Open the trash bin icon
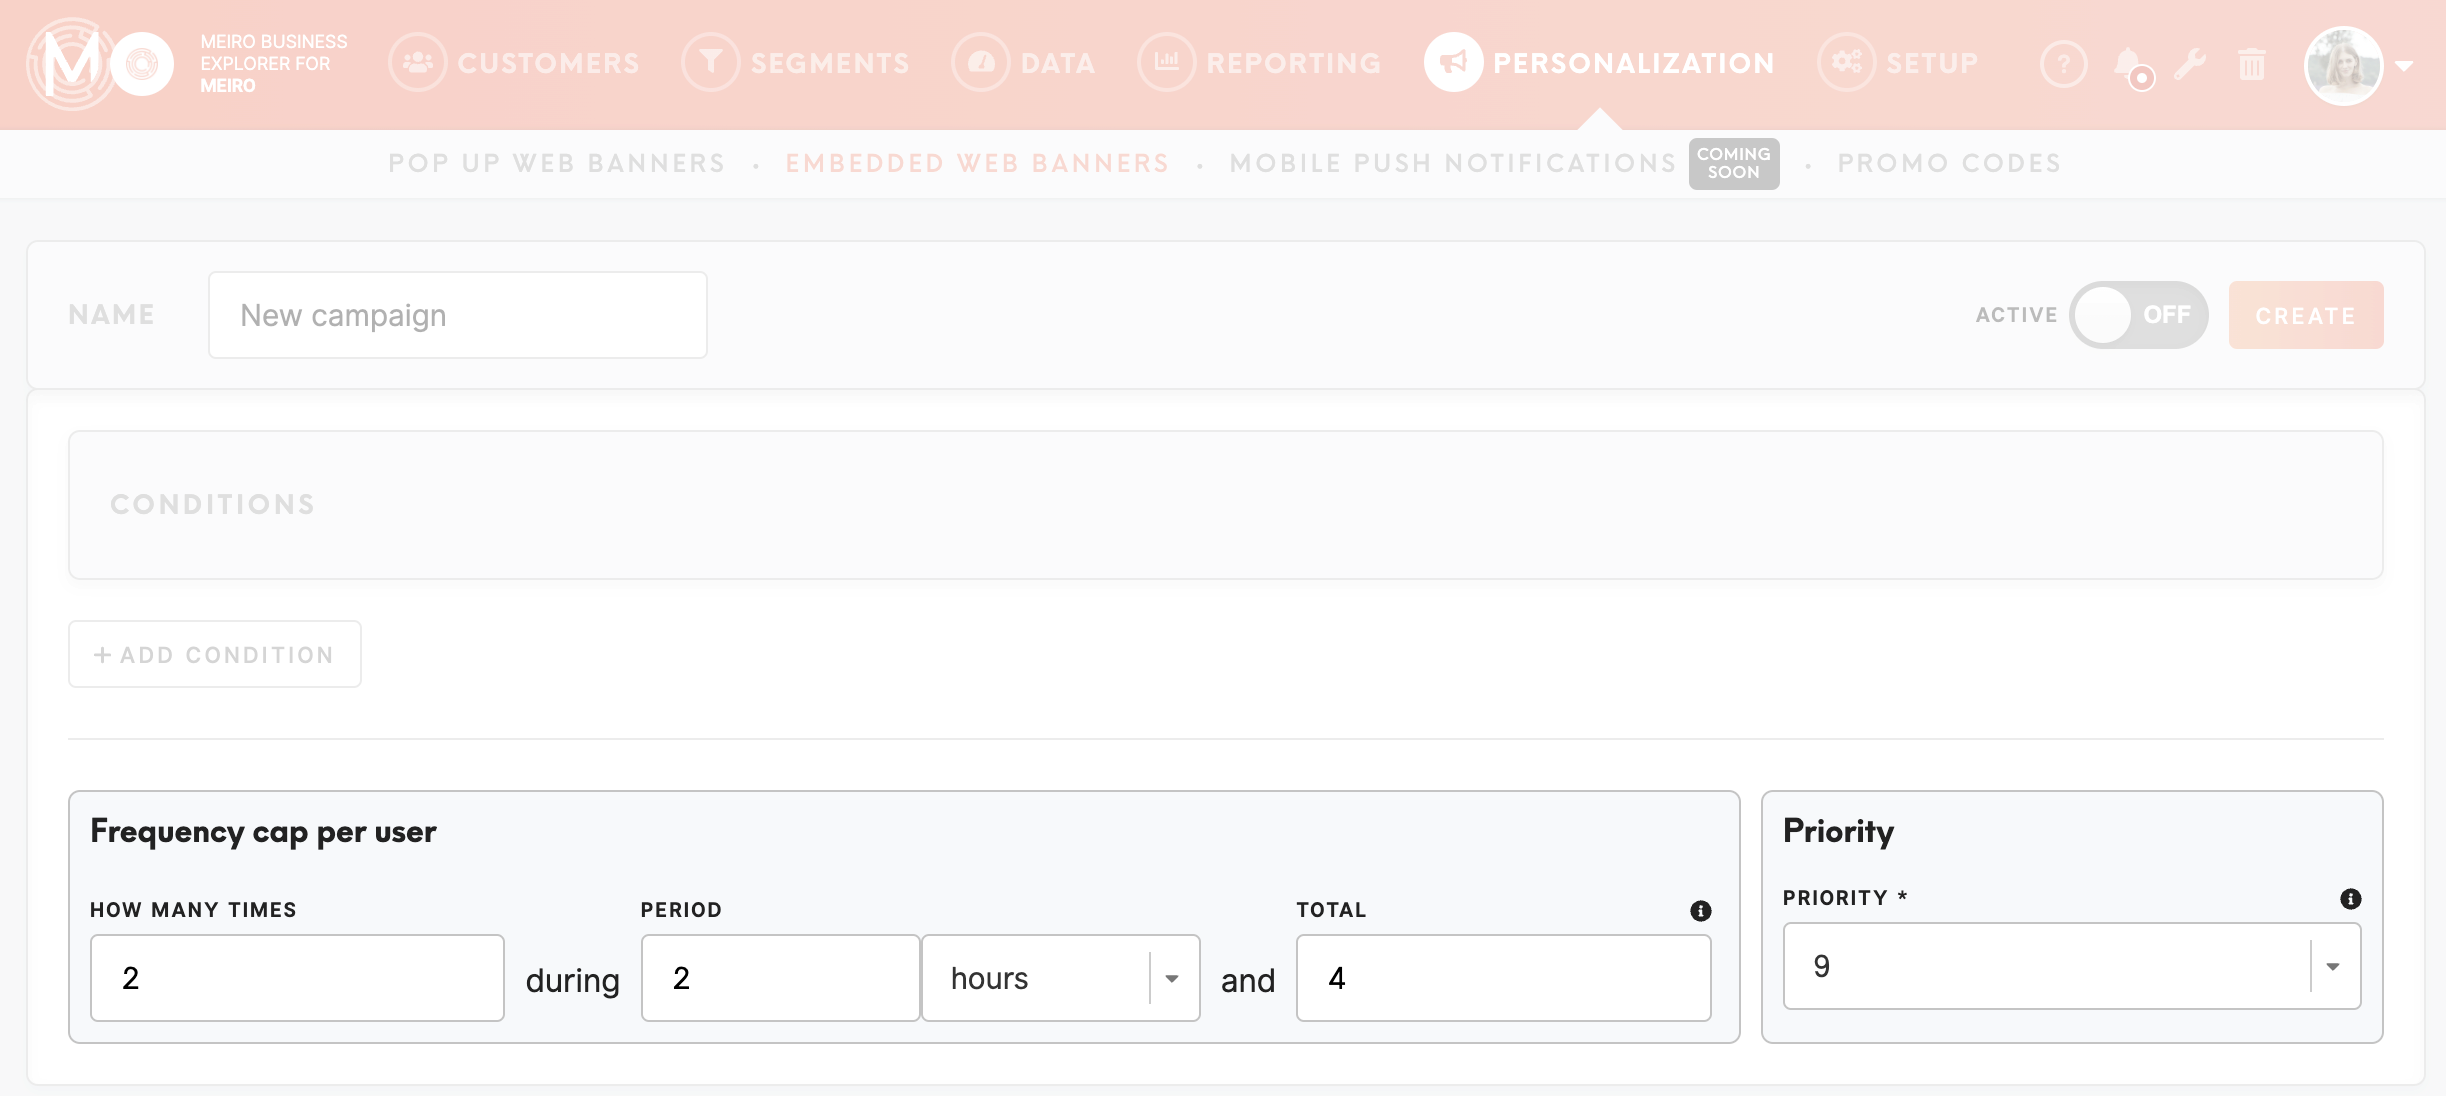The height and width of the screenshot is (1096, 2446). (x=2252, y=65)
